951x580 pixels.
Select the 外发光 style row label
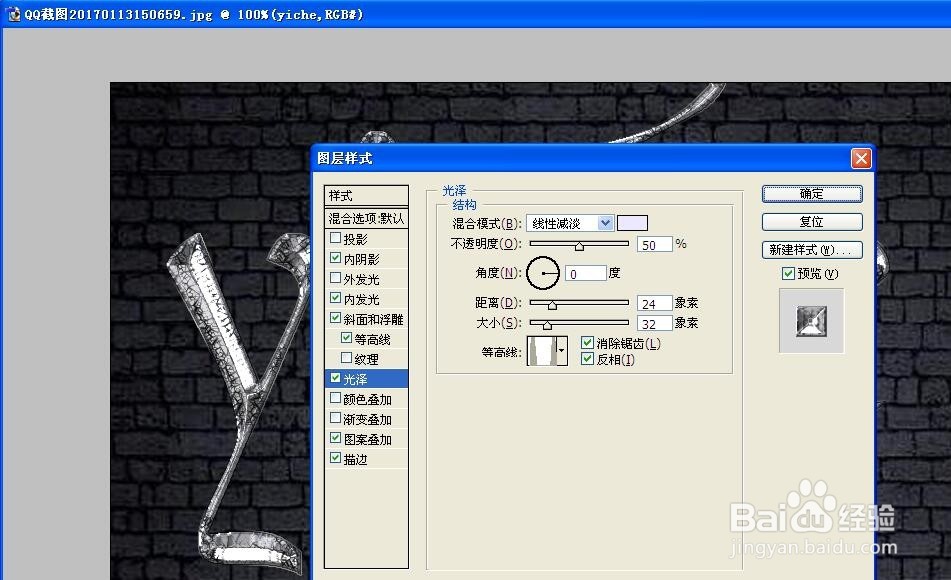[361, 279]
